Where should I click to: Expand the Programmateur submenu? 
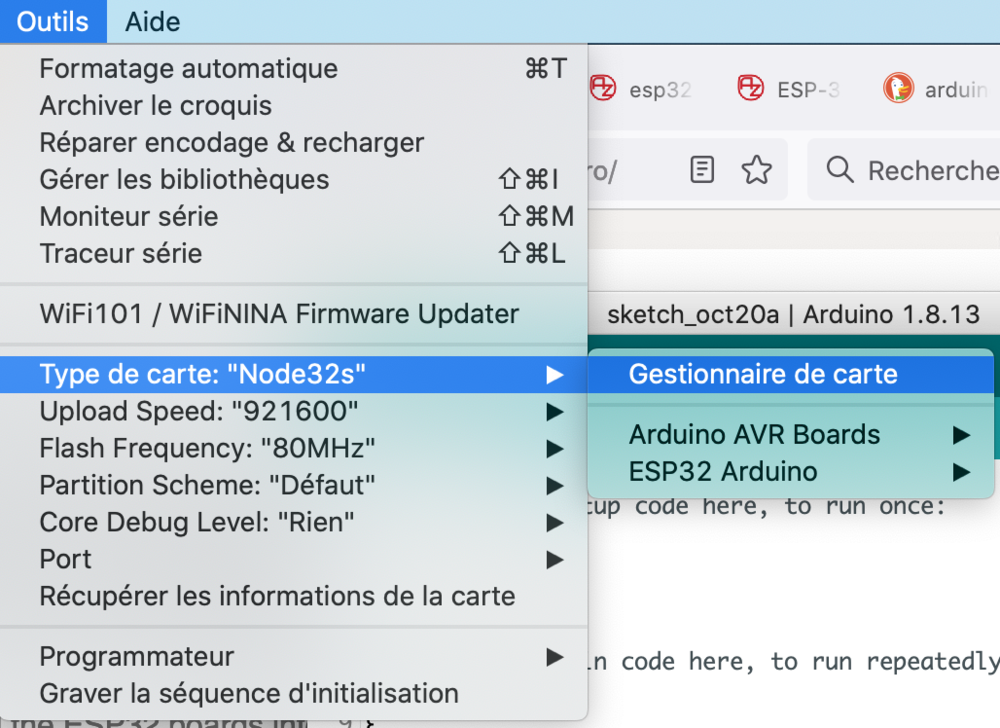click(x=293, y=657)
